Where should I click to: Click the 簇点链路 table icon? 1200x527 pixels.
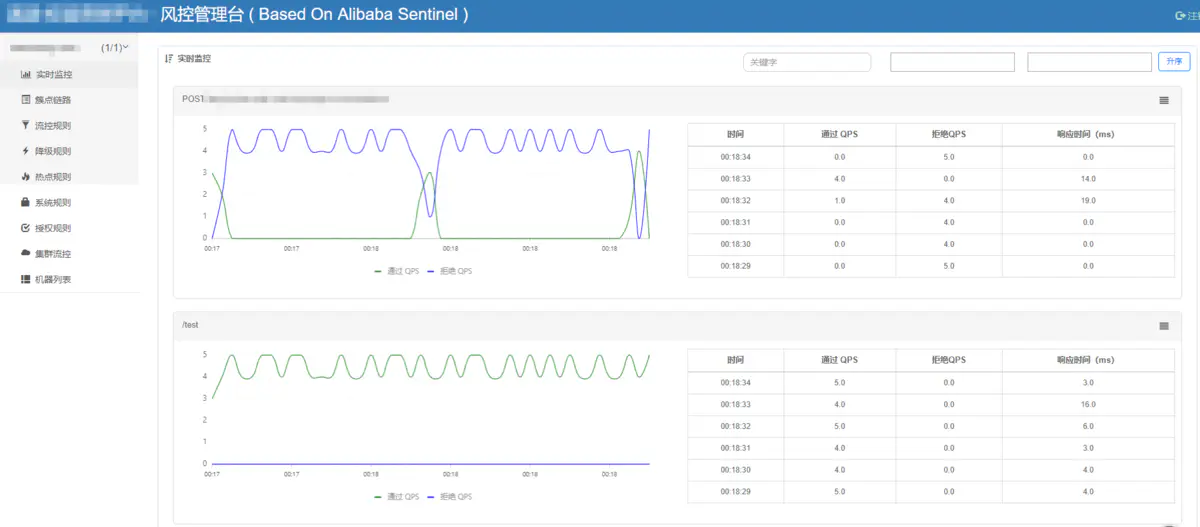pos(26,100)
